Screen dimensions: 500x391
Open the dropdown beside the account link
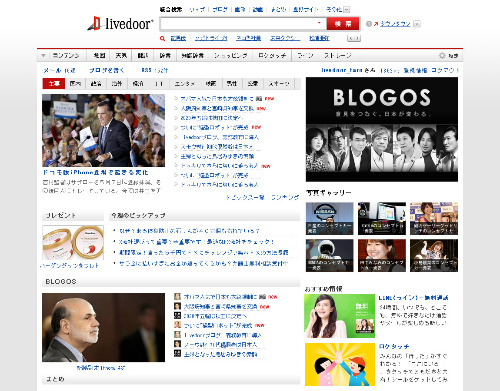(417, 24)
